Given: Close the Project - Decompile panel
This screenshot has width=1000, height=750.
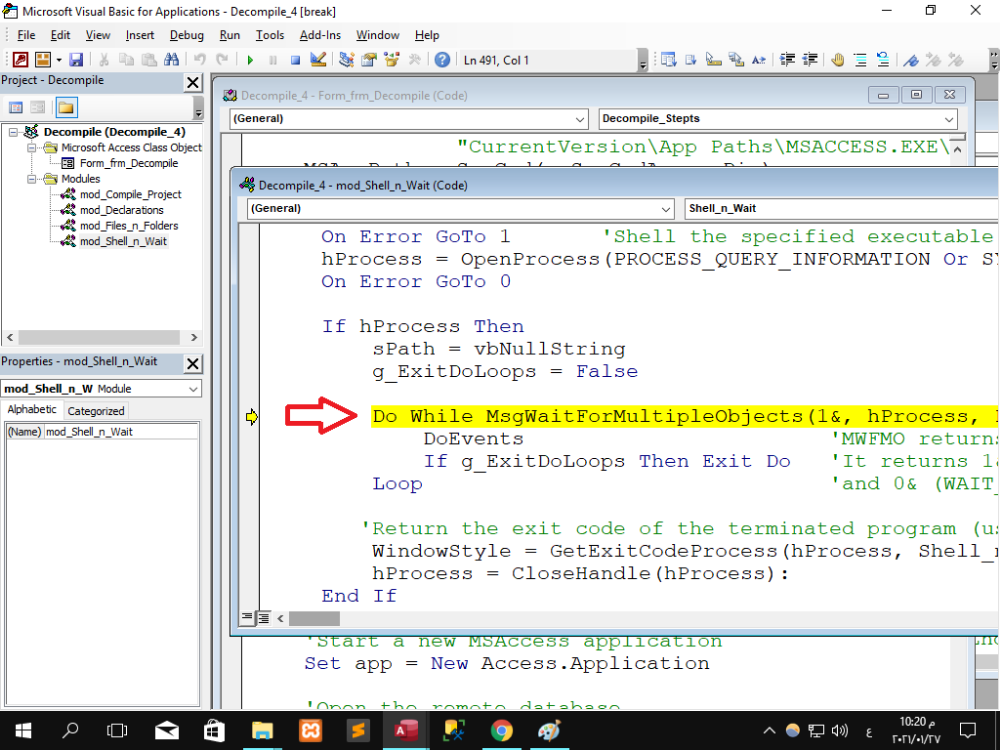Looking at the screenshot, I should coord(193,82).
